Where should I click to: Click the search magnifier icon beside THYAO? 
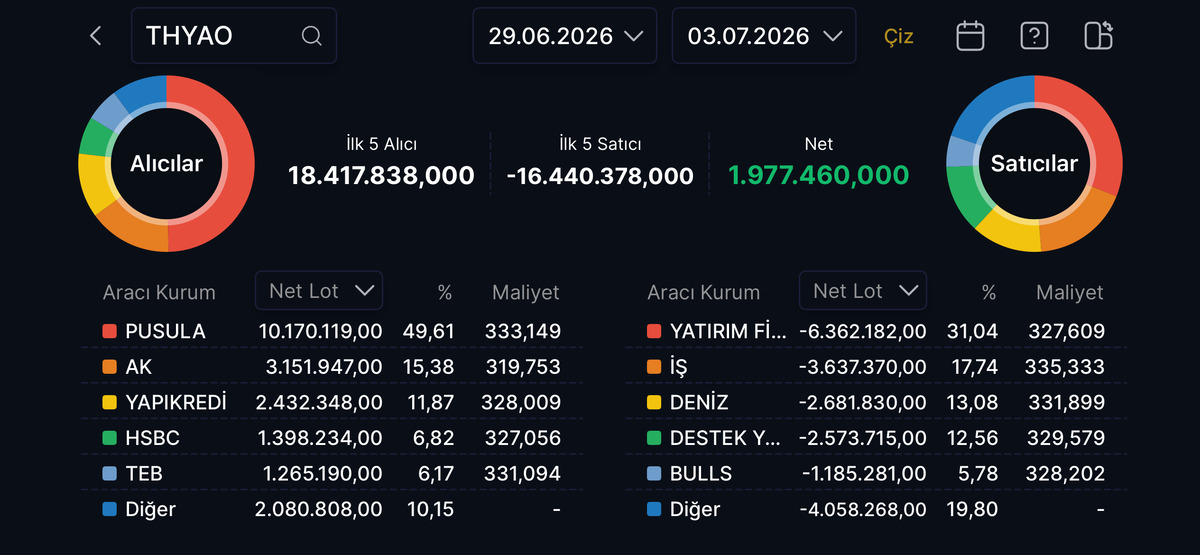[311, 36]
